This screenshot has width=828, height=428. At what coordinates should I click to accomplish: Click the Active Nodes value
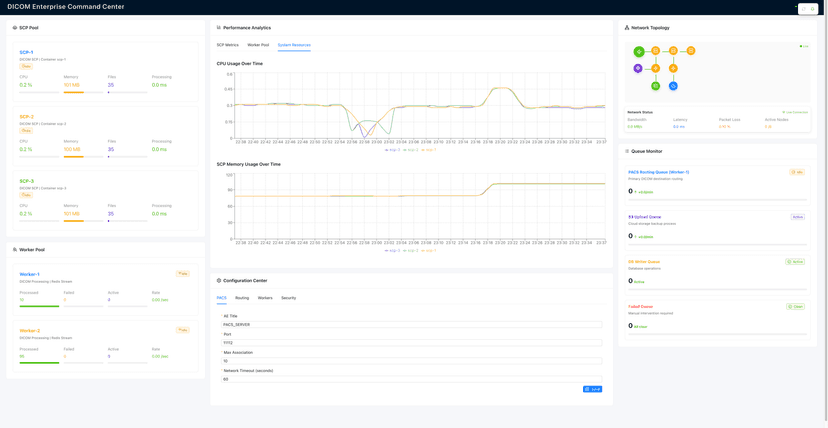pos(768,127)
